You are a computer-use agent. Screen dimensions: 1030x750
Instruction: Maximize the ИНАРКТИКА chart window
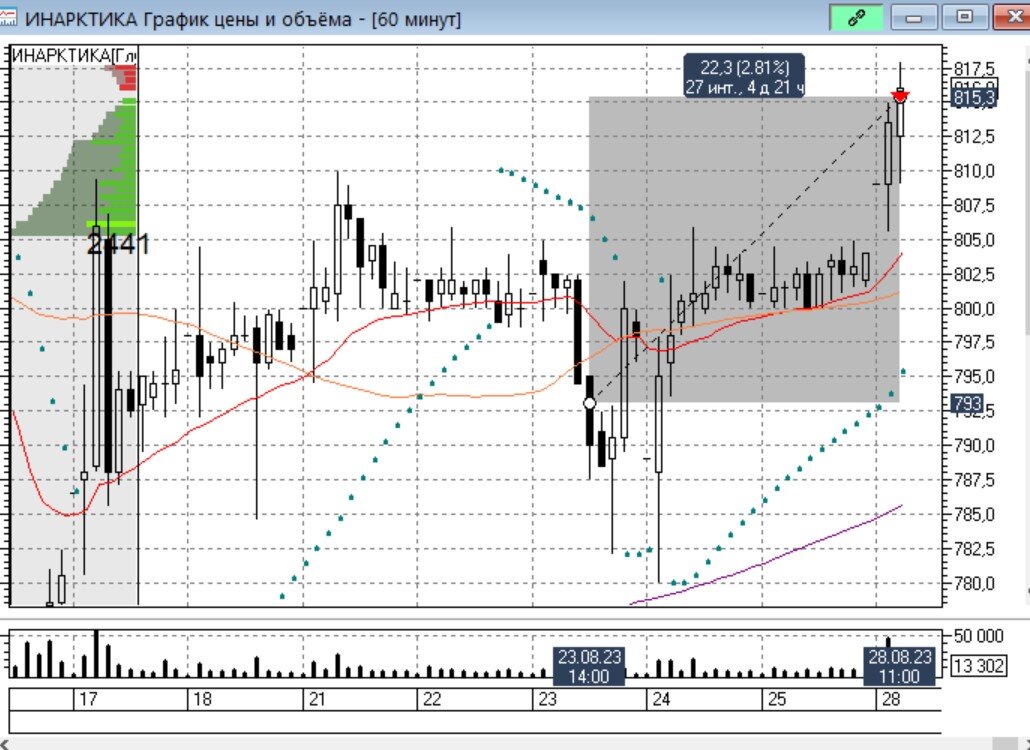pyautogui.click(x=964, y=18)
